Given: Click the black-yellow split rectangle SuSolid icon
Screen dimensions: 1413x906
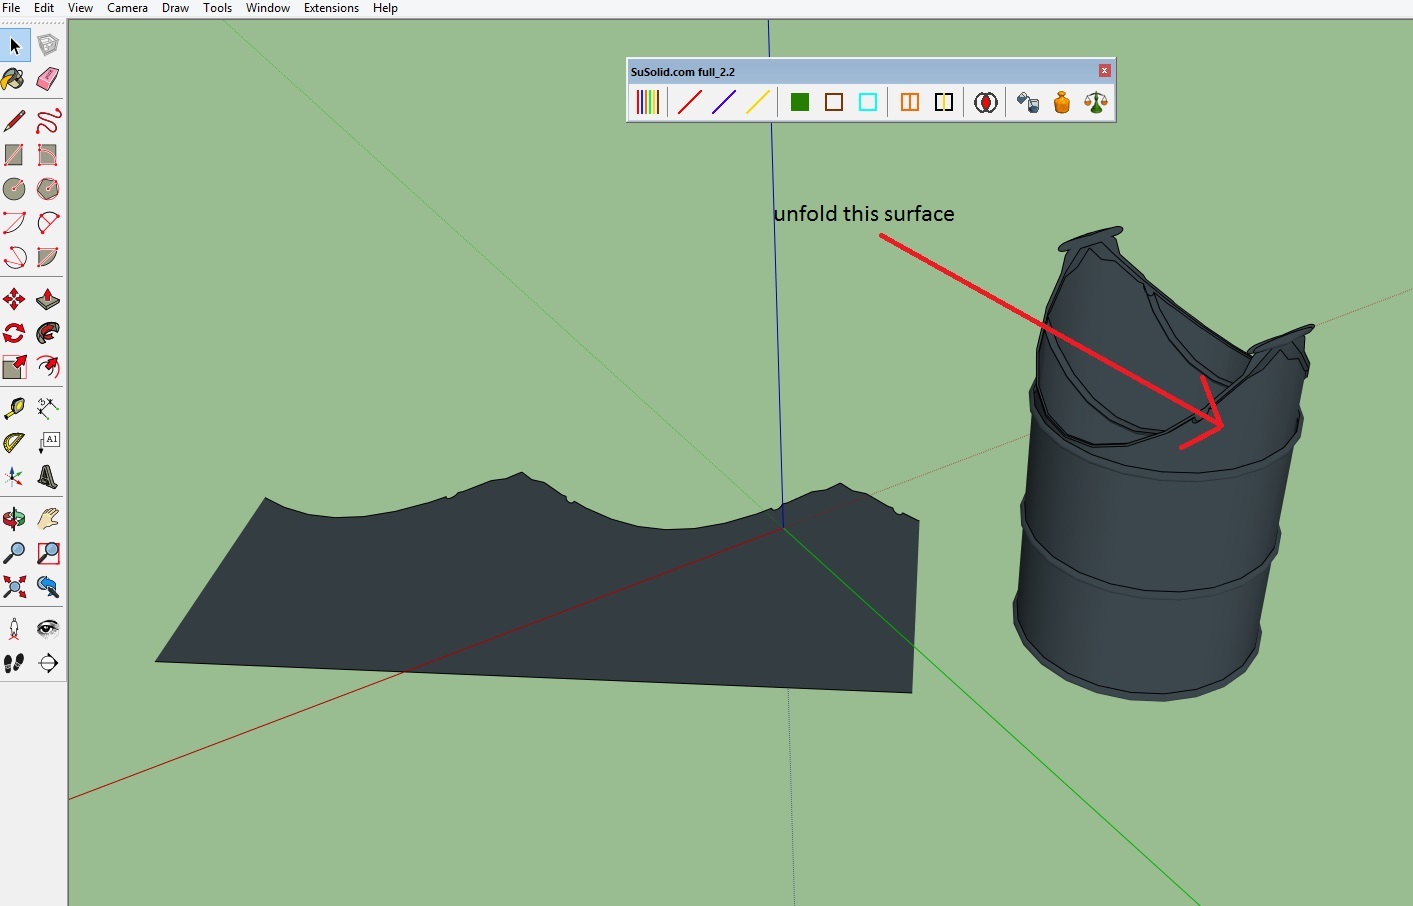Looking at the screenshot, I should click(944, 102).
